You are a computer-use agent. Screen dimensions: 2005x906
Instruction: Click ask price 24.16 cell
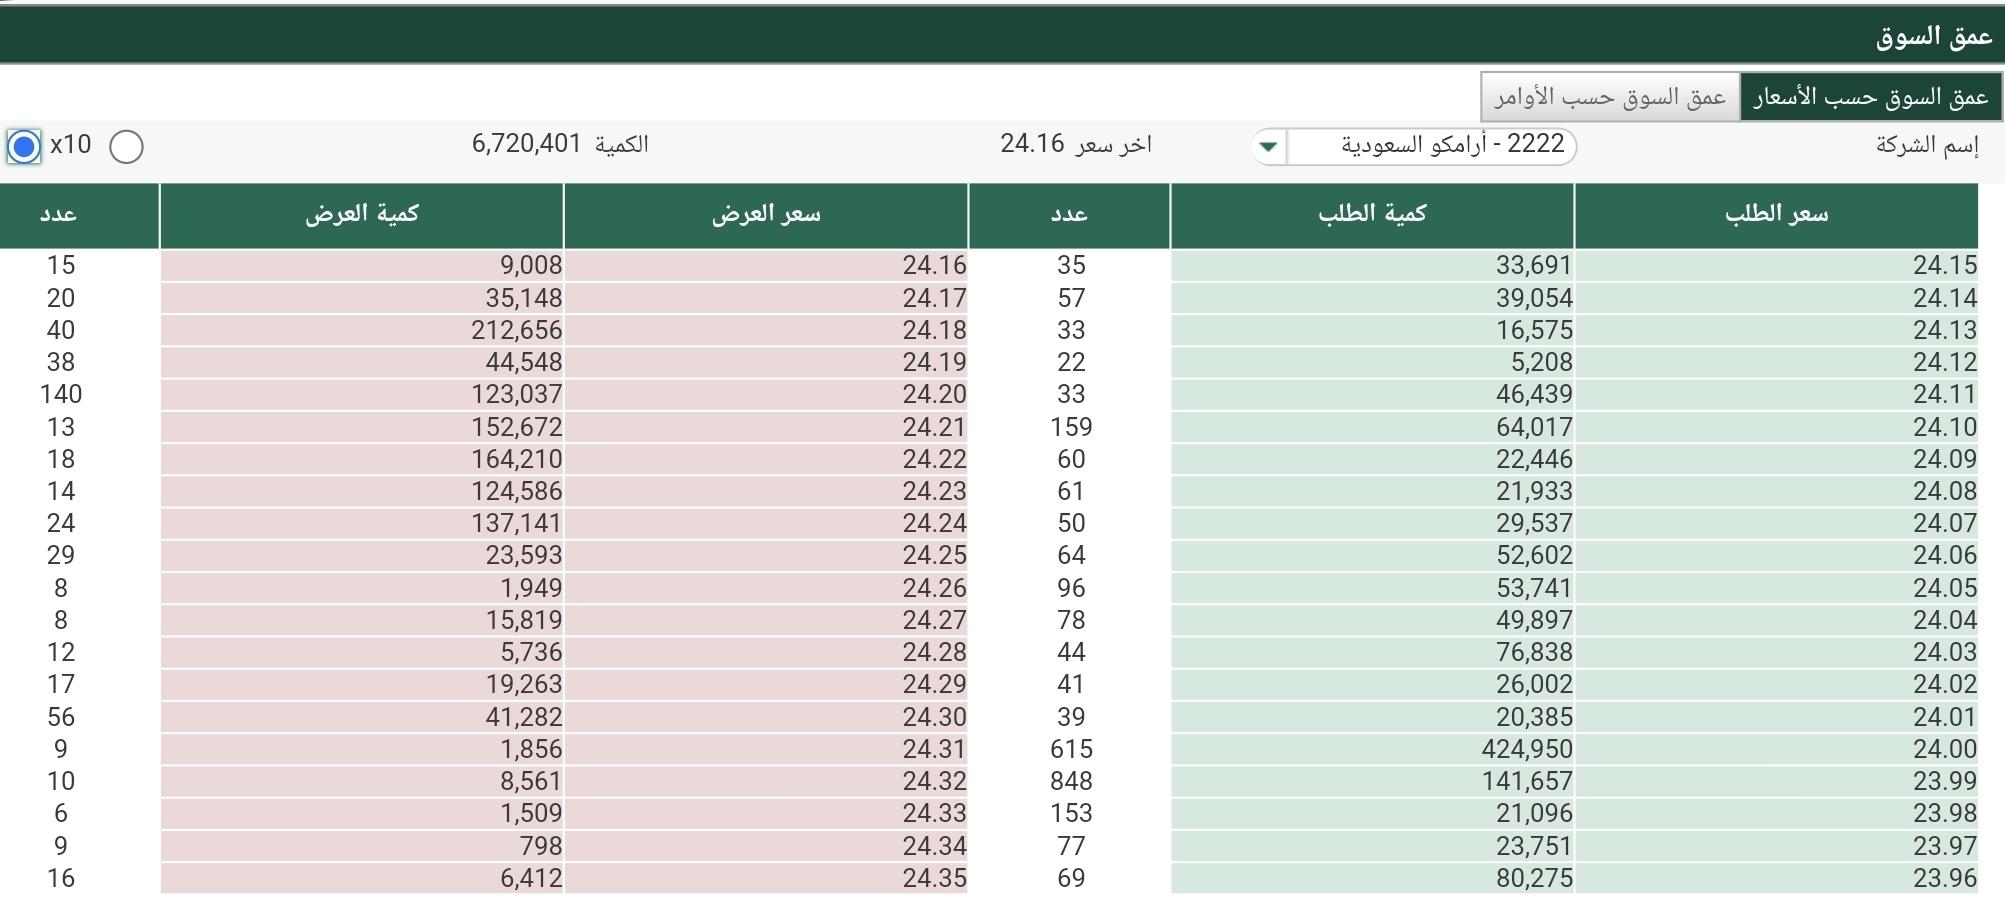pyautogui.click(x=766, y=266)
